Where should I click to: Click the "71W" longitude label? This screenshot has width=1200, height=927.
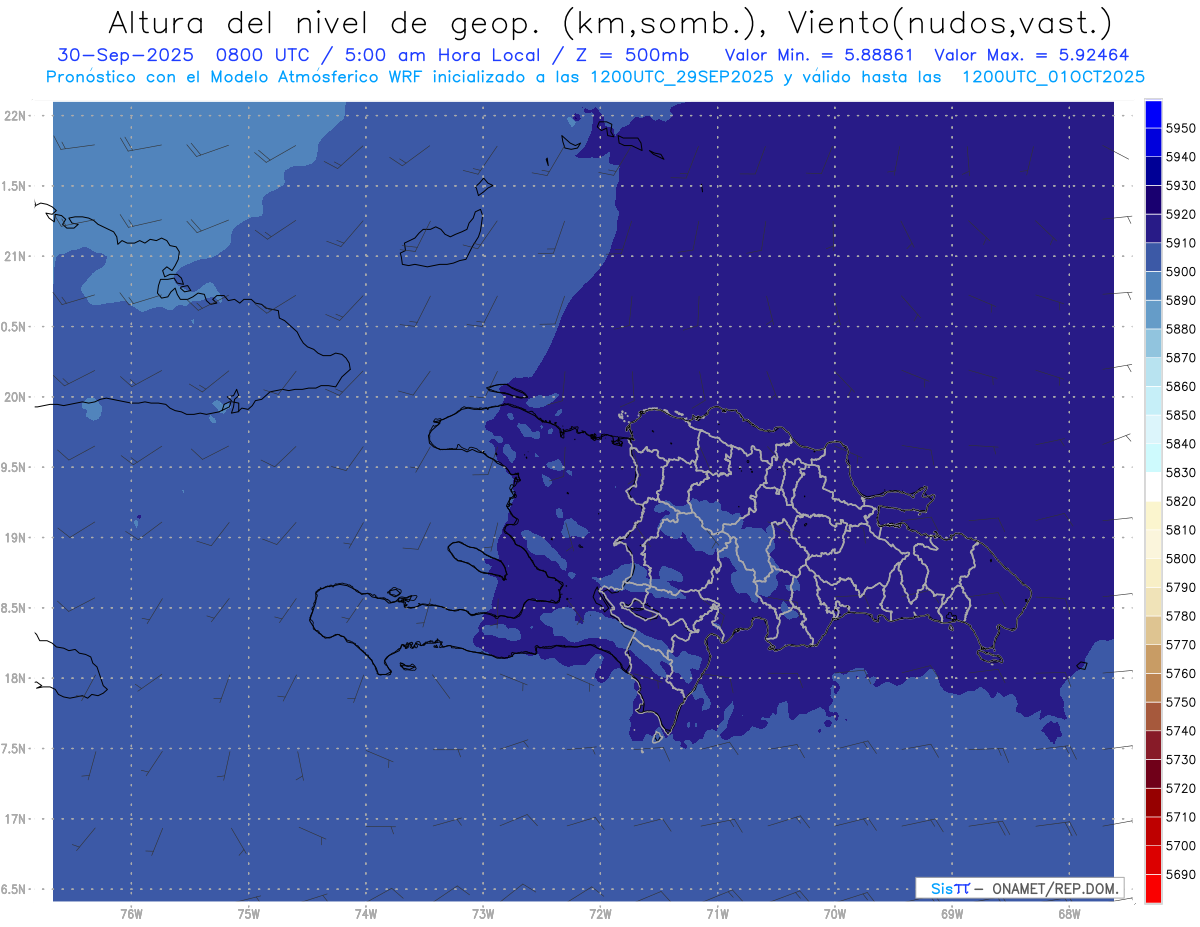click(x=717, y=914)
